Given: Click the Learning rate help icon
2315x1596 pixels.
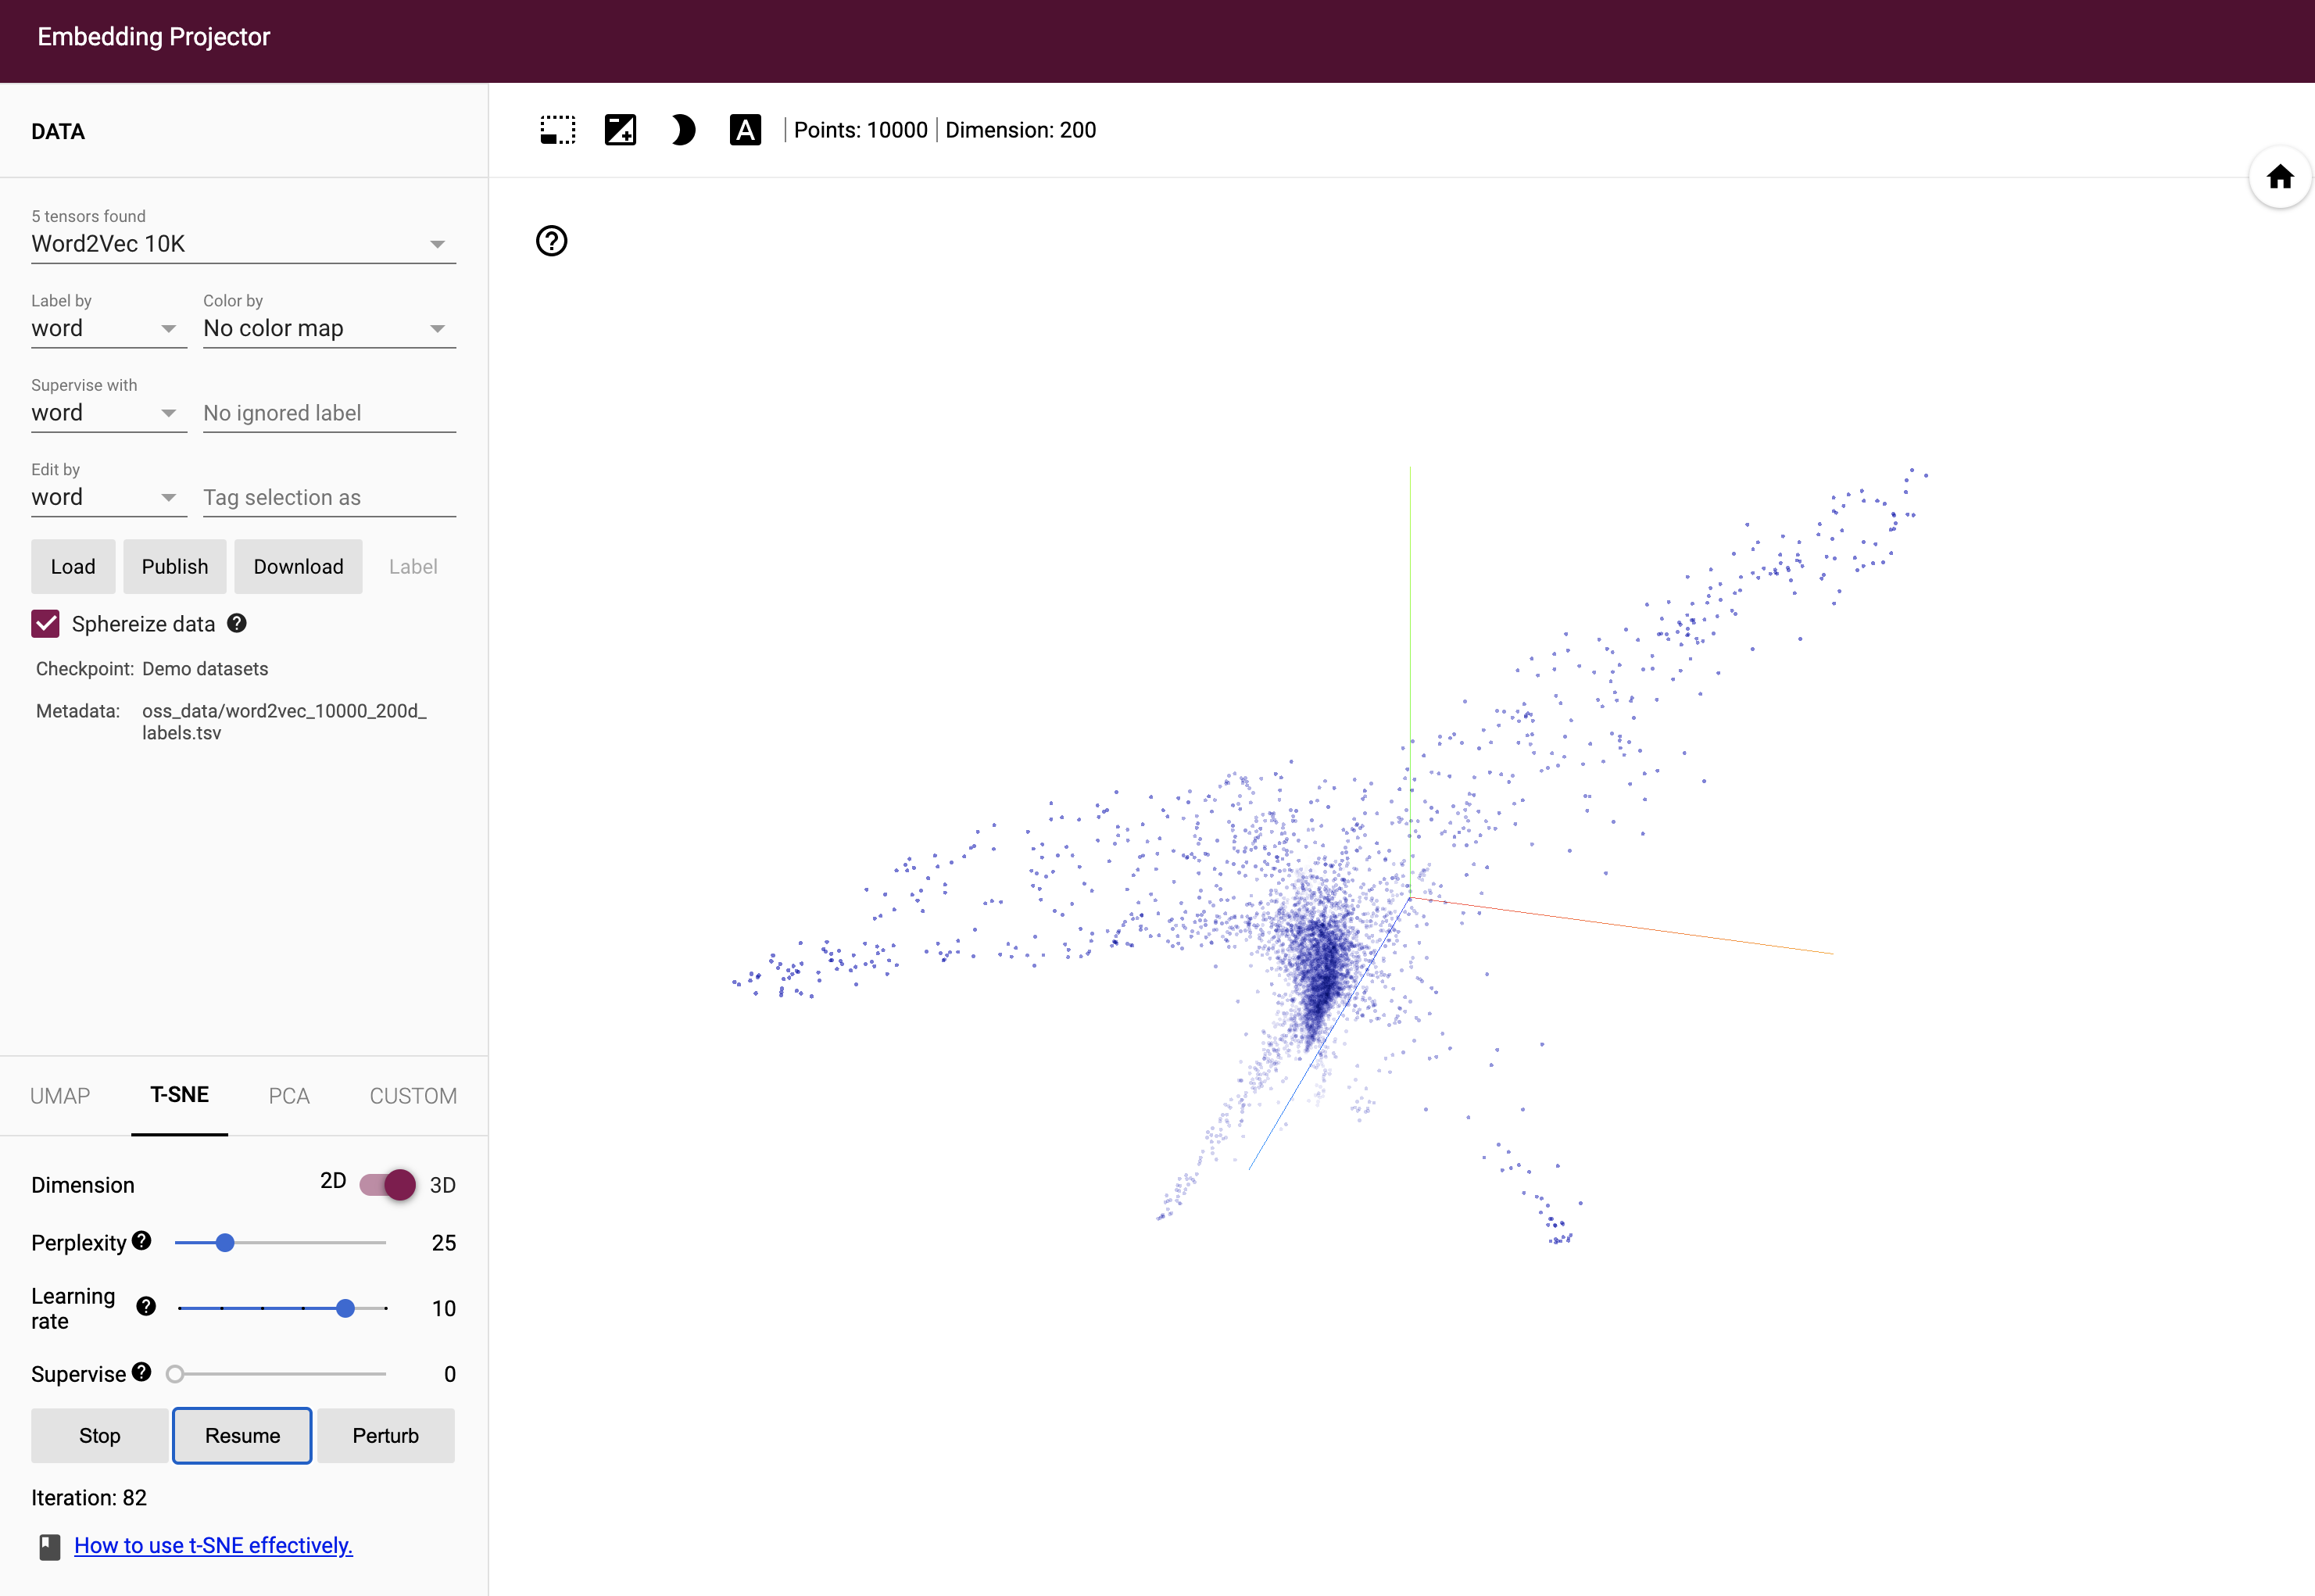Looking at the screenshot, I should pos(146,1307).
